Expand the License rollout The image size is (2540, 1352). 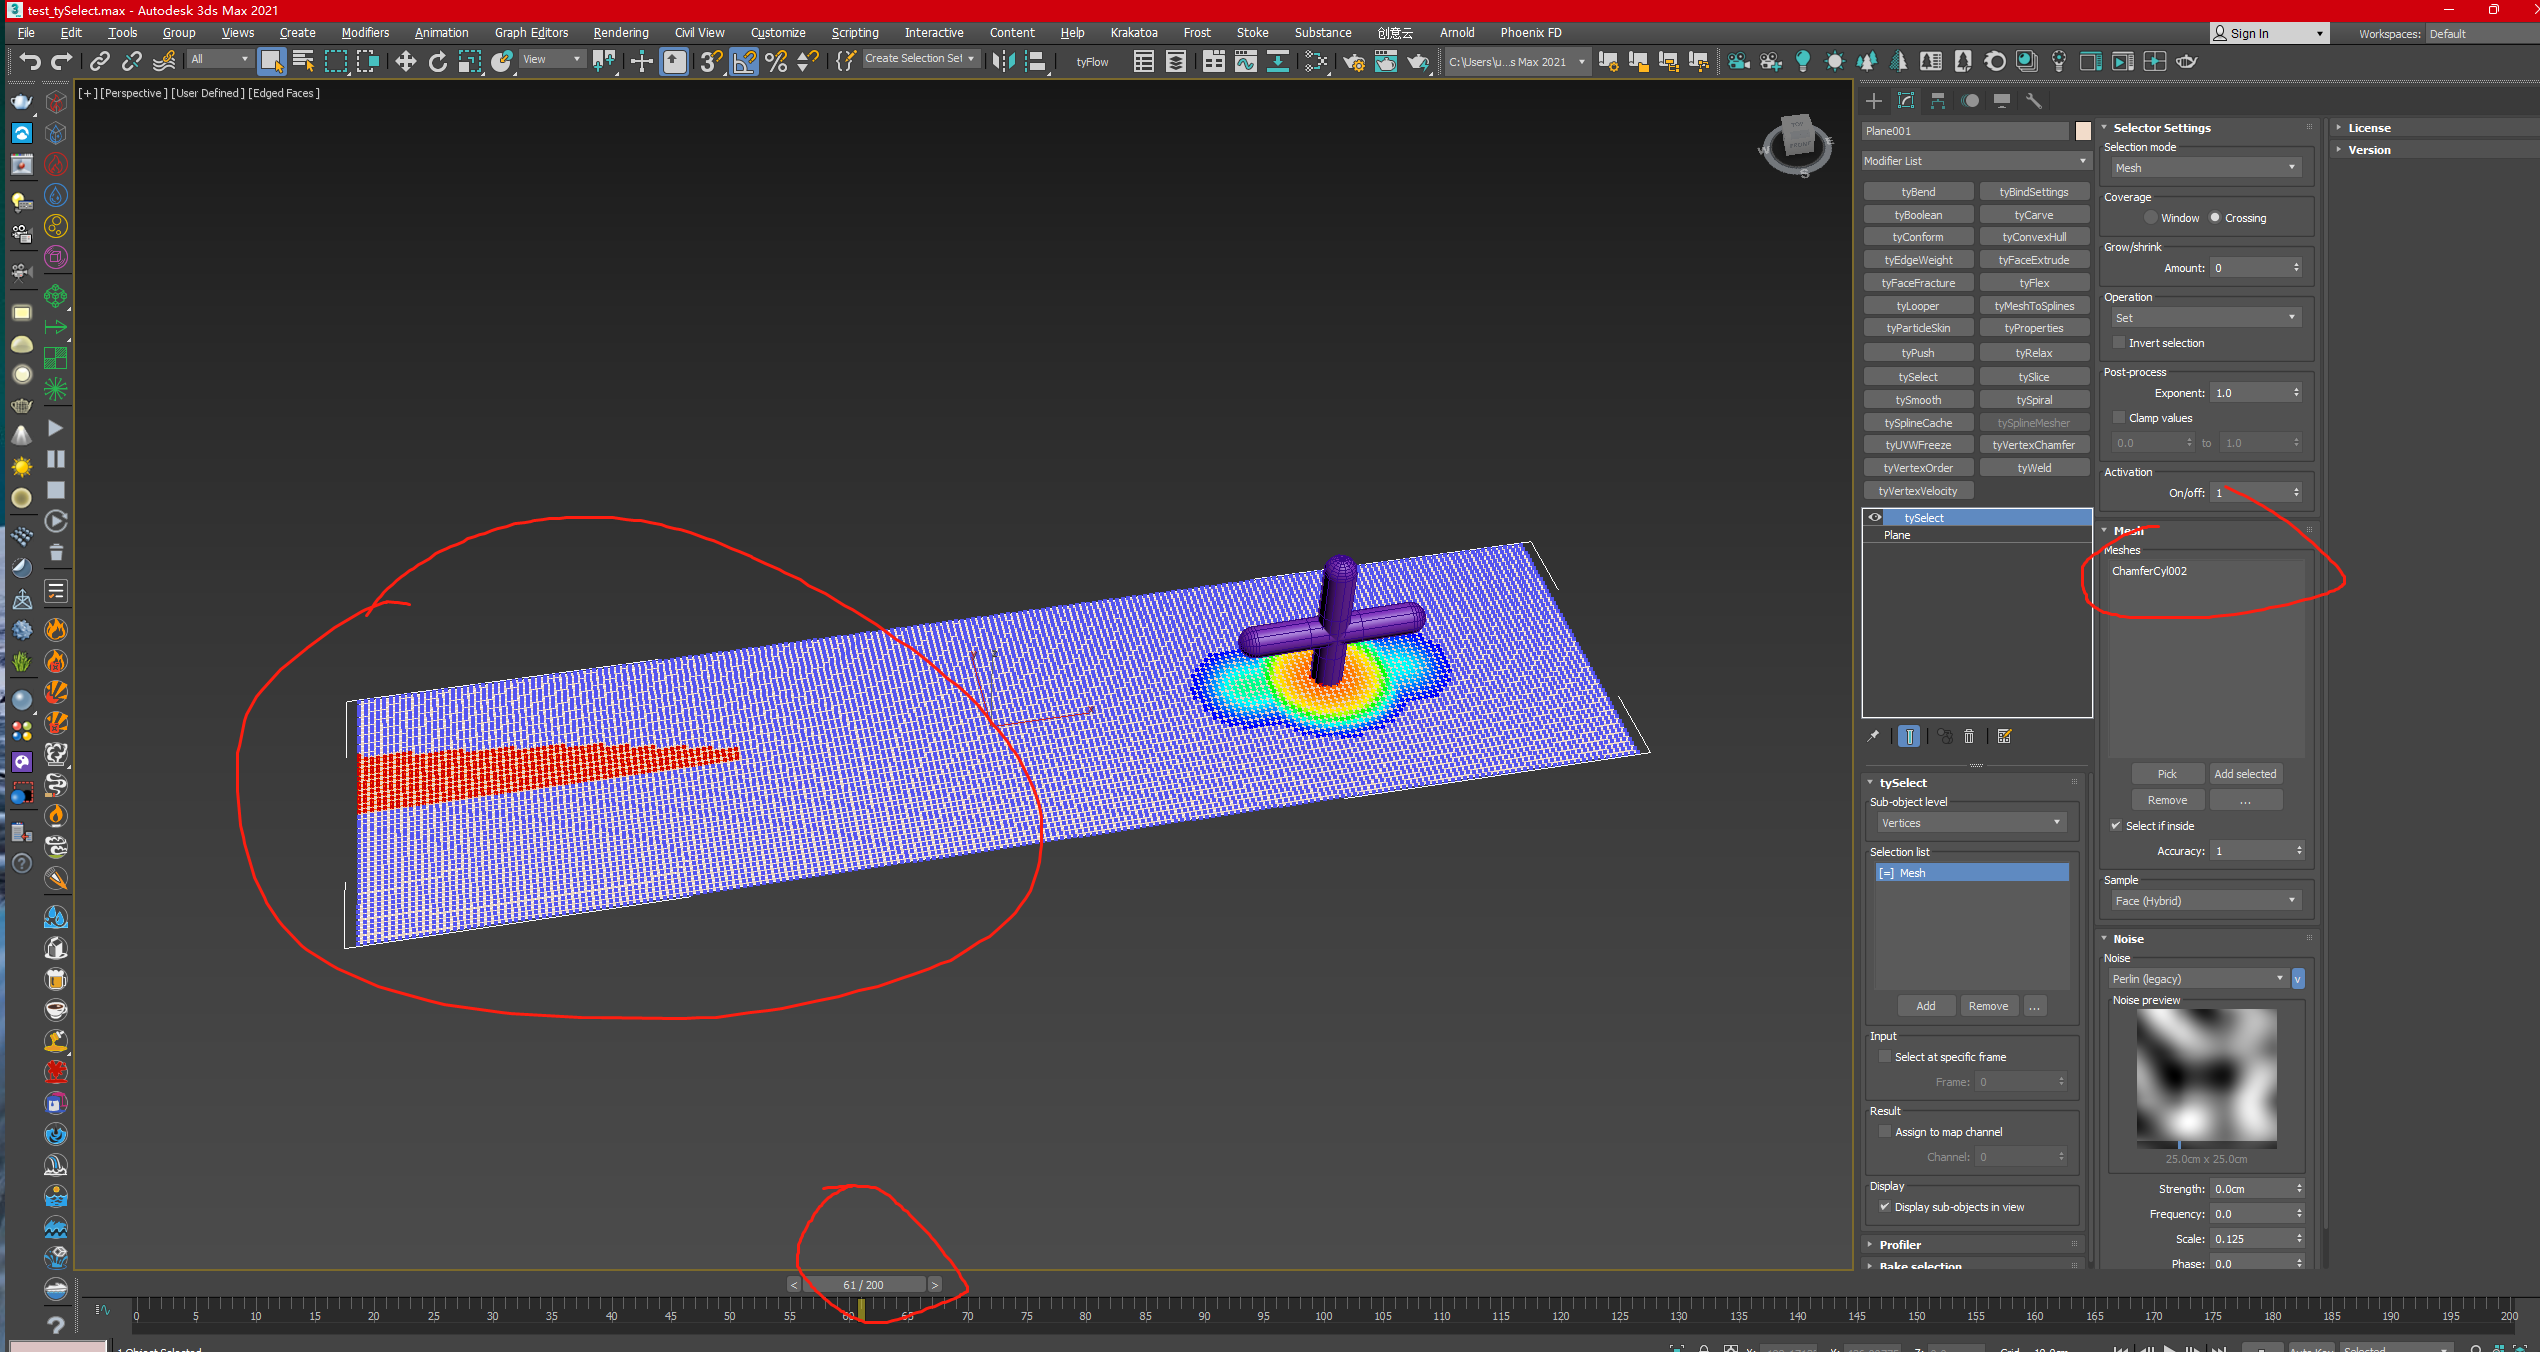tap(2369, 128)
